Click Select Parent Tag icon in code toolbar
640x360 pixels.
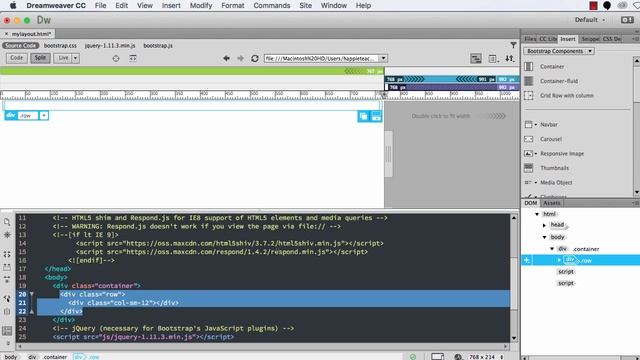(x=7, y=299)
